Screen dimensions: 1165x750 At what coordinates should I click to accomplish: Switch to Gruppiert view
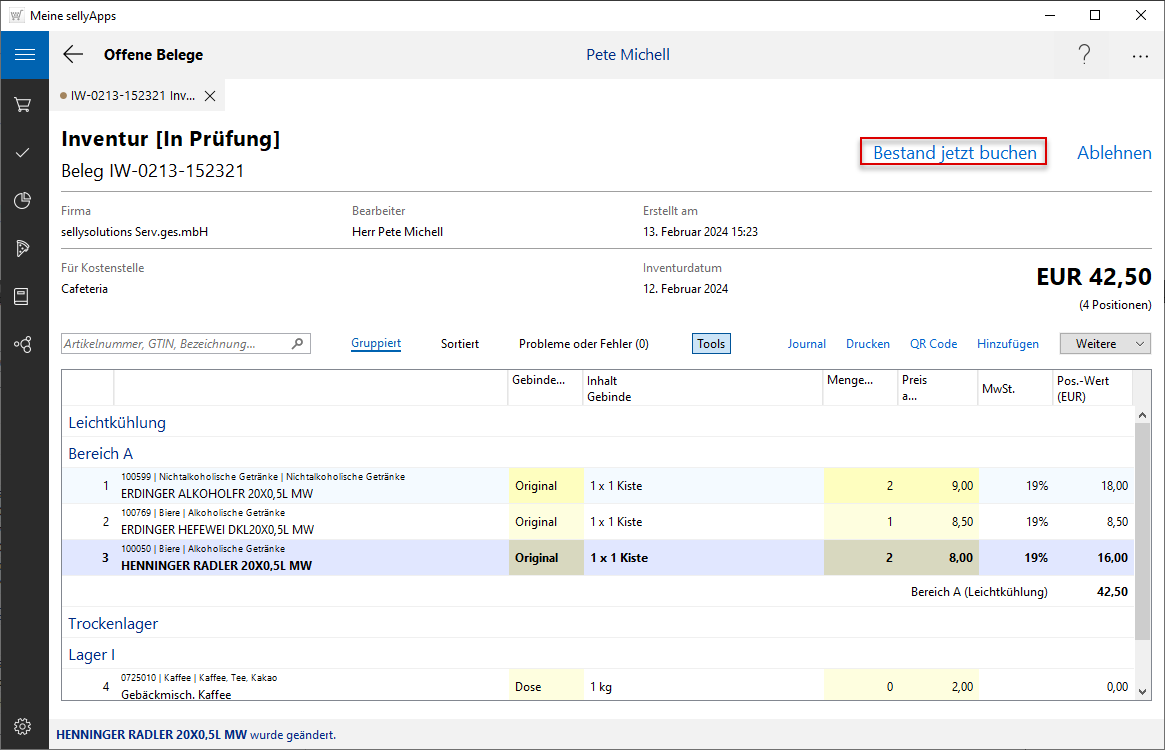(376, 344)
